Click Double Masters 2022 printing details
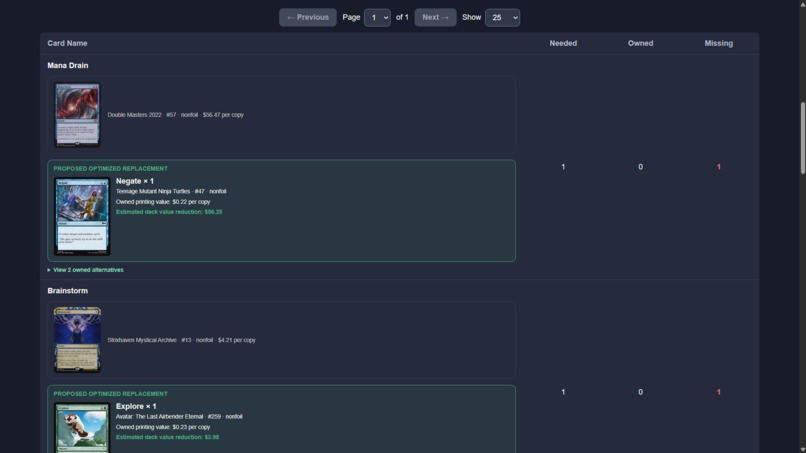The width and height of the screenshot is (806, 453). point(175,115)
